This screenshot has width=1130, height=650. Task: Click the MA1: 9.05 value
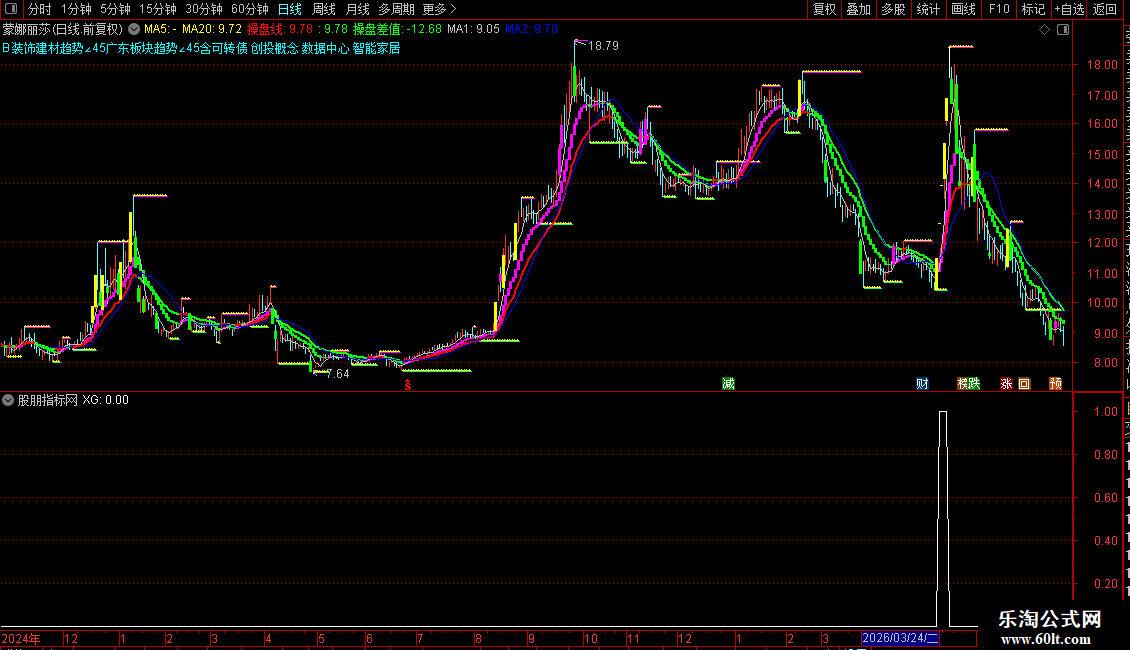pyautogui.click(x=473, y=29)
